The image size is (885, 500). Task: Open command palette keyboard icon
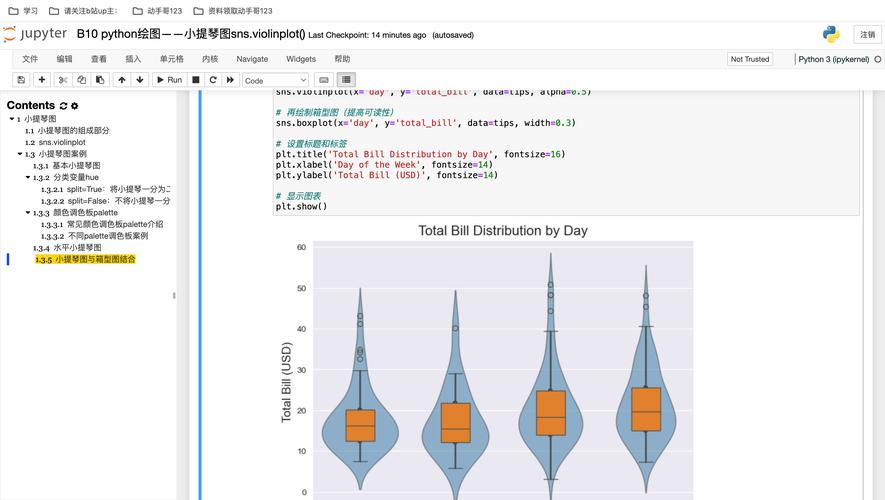click(324, 80)
